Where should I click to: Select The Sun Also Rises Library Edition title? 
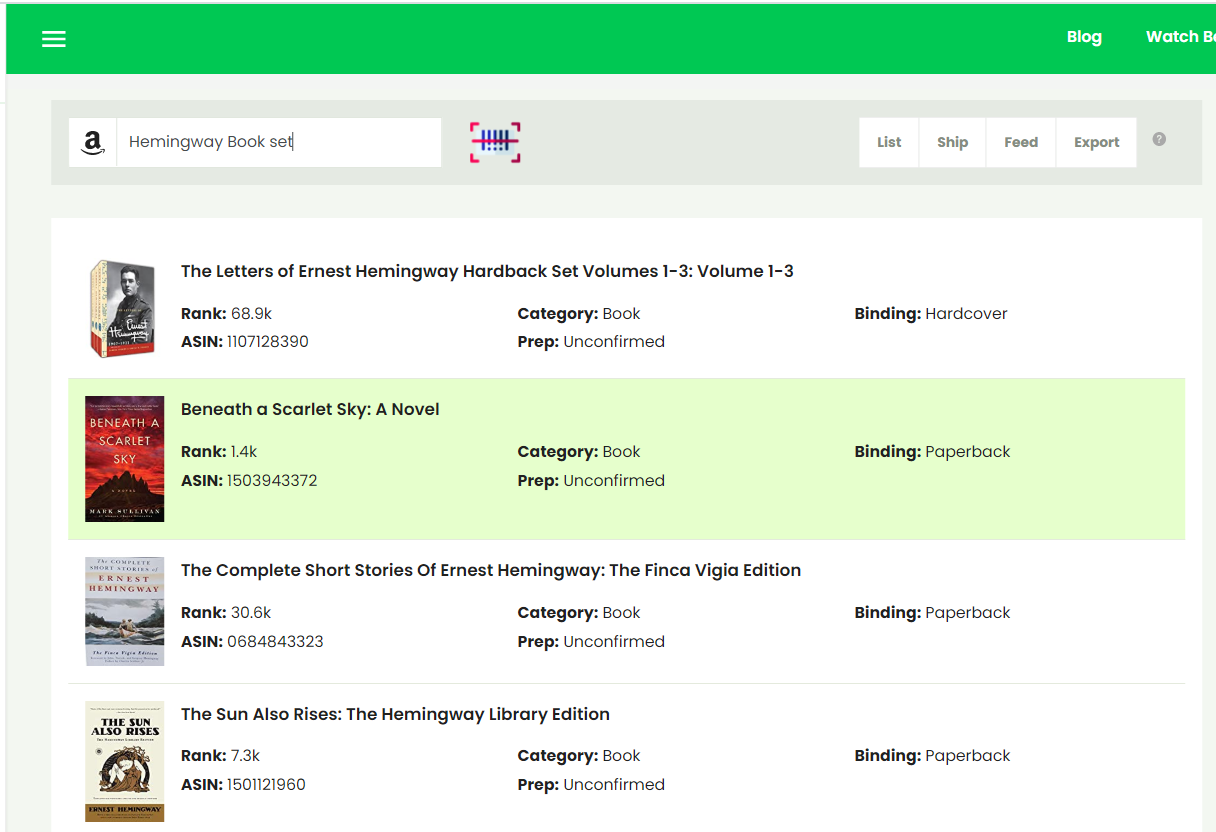click(x=395, y=714)
